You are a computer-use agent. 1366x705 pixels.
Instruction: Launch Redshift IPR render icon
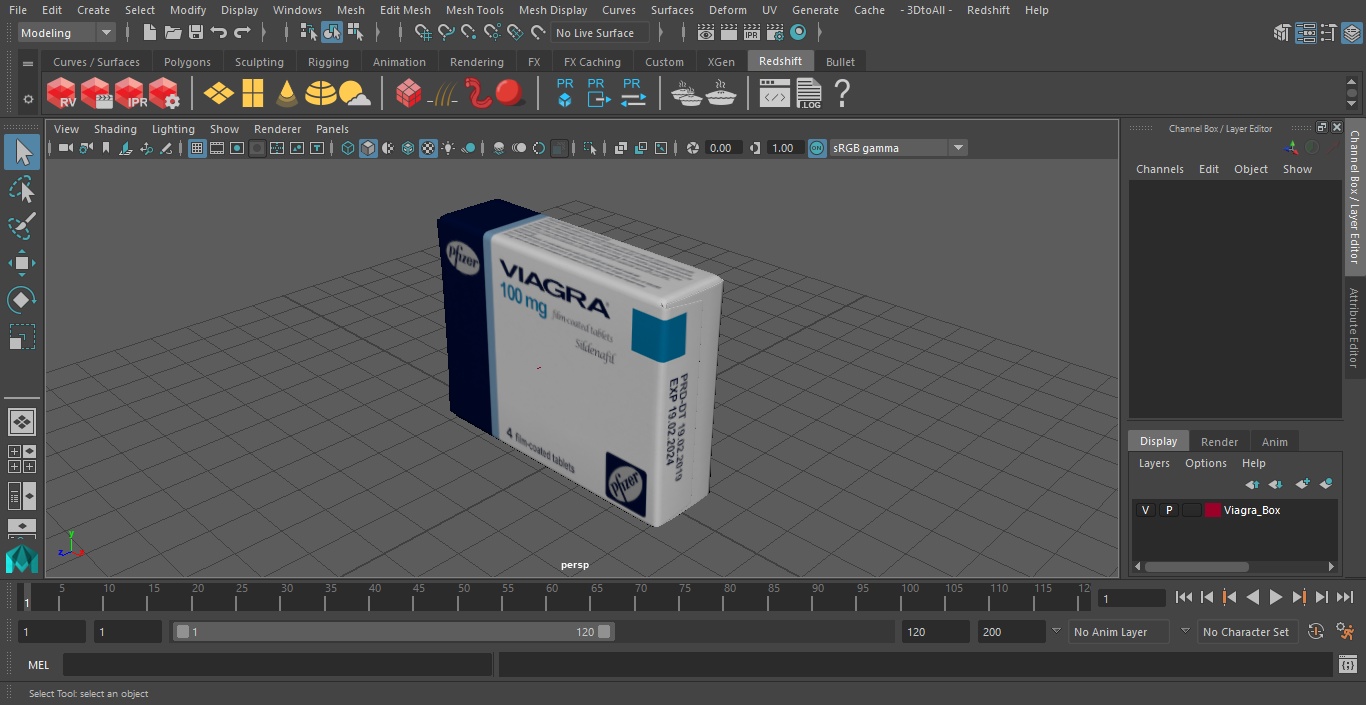[x=131, y=94]
